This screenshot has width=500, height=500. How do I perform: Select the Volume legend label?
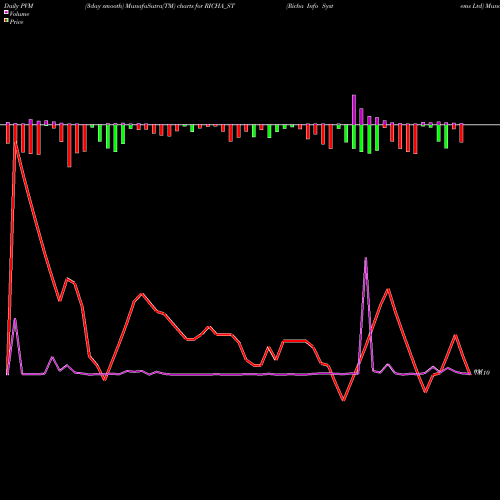(19, 14)
